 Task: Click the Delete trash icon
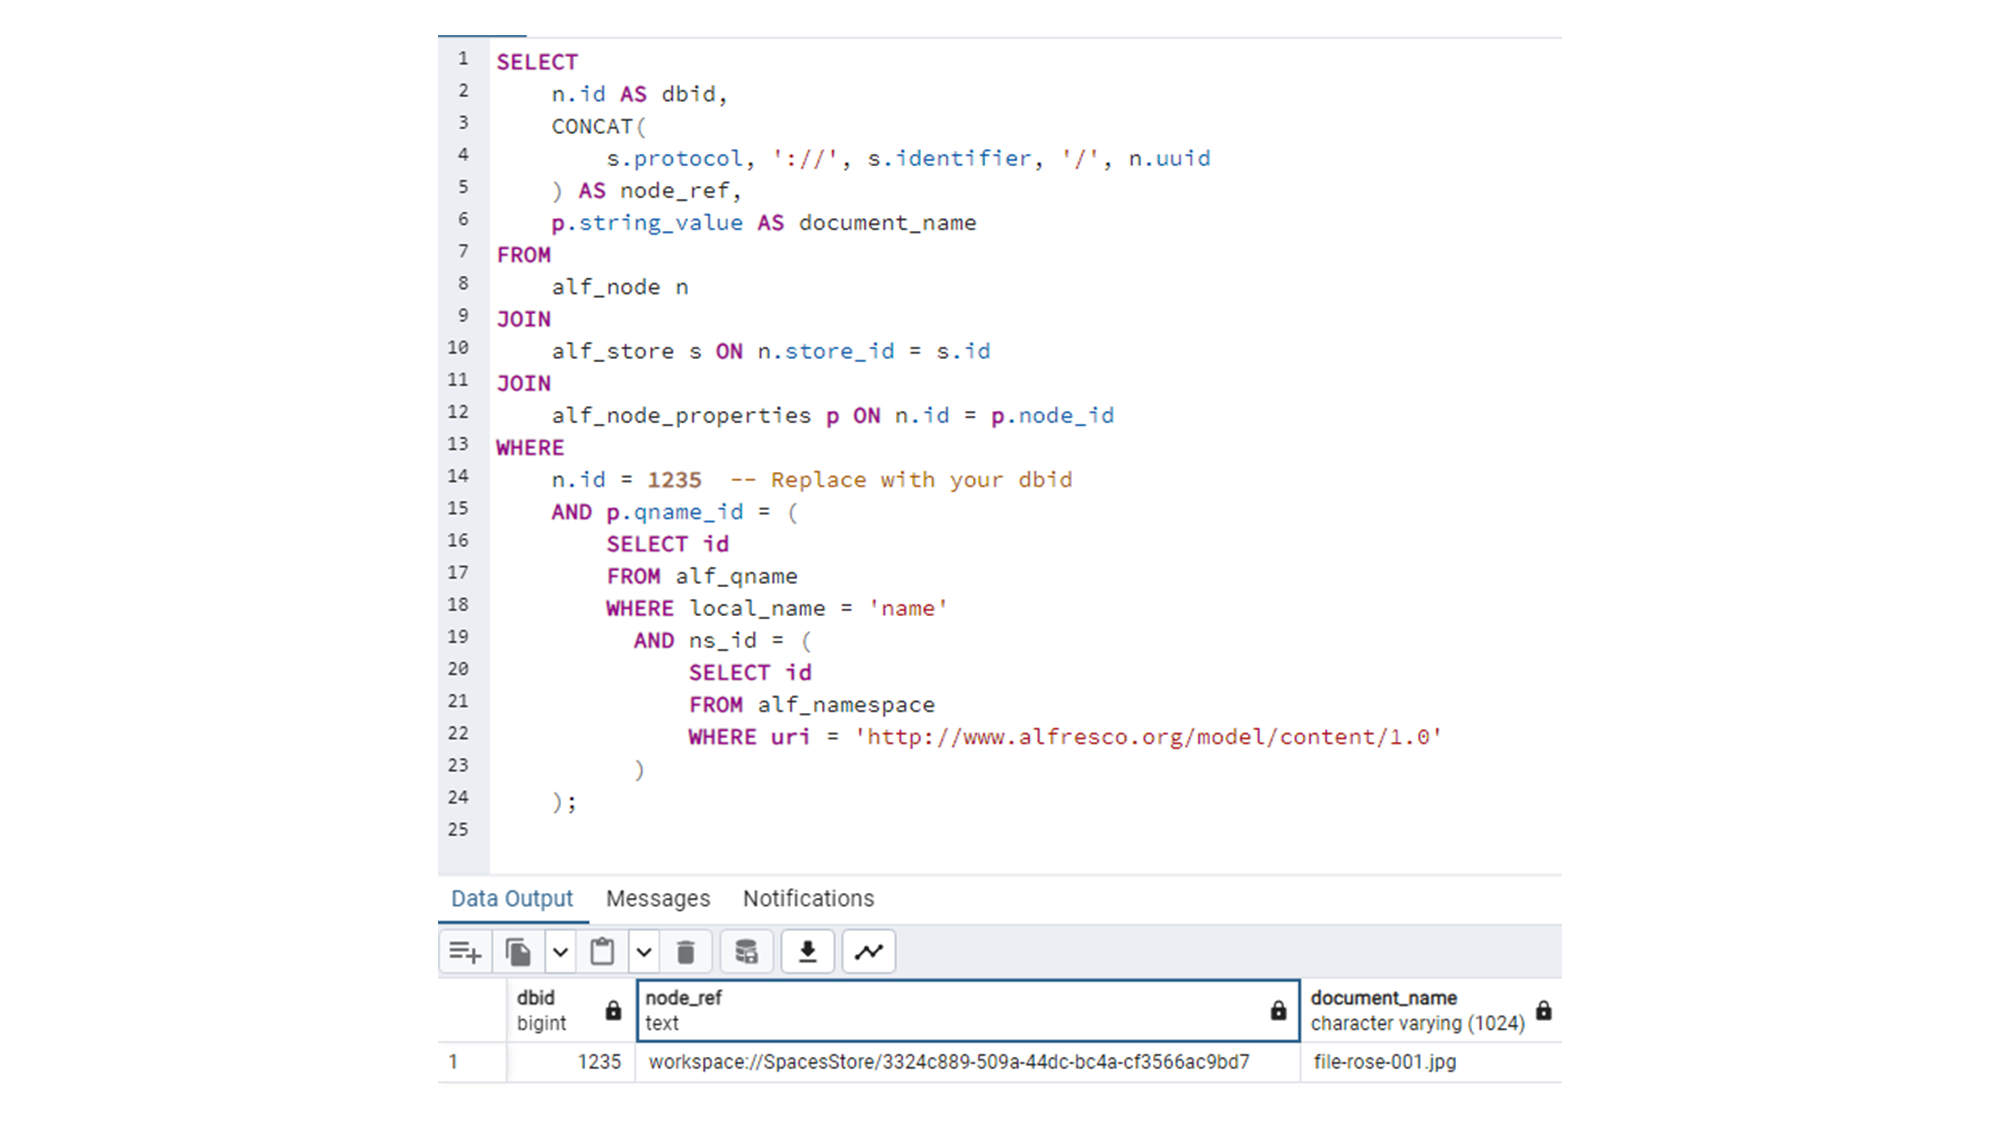686,952
